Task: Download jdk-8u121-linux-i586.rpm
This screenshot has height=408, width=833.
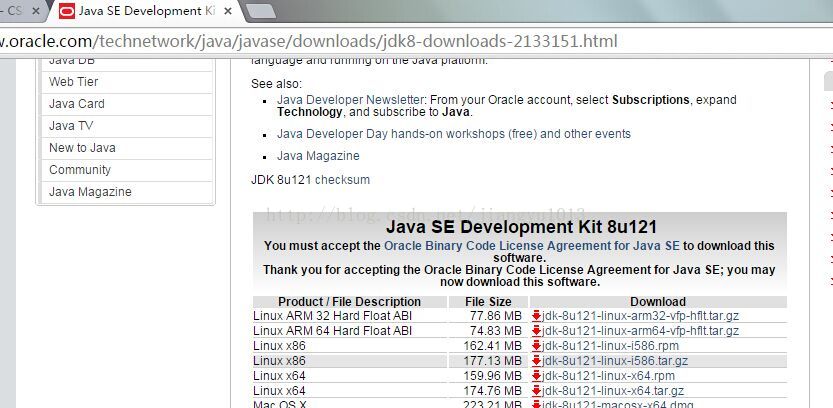Action: (610, 346)
